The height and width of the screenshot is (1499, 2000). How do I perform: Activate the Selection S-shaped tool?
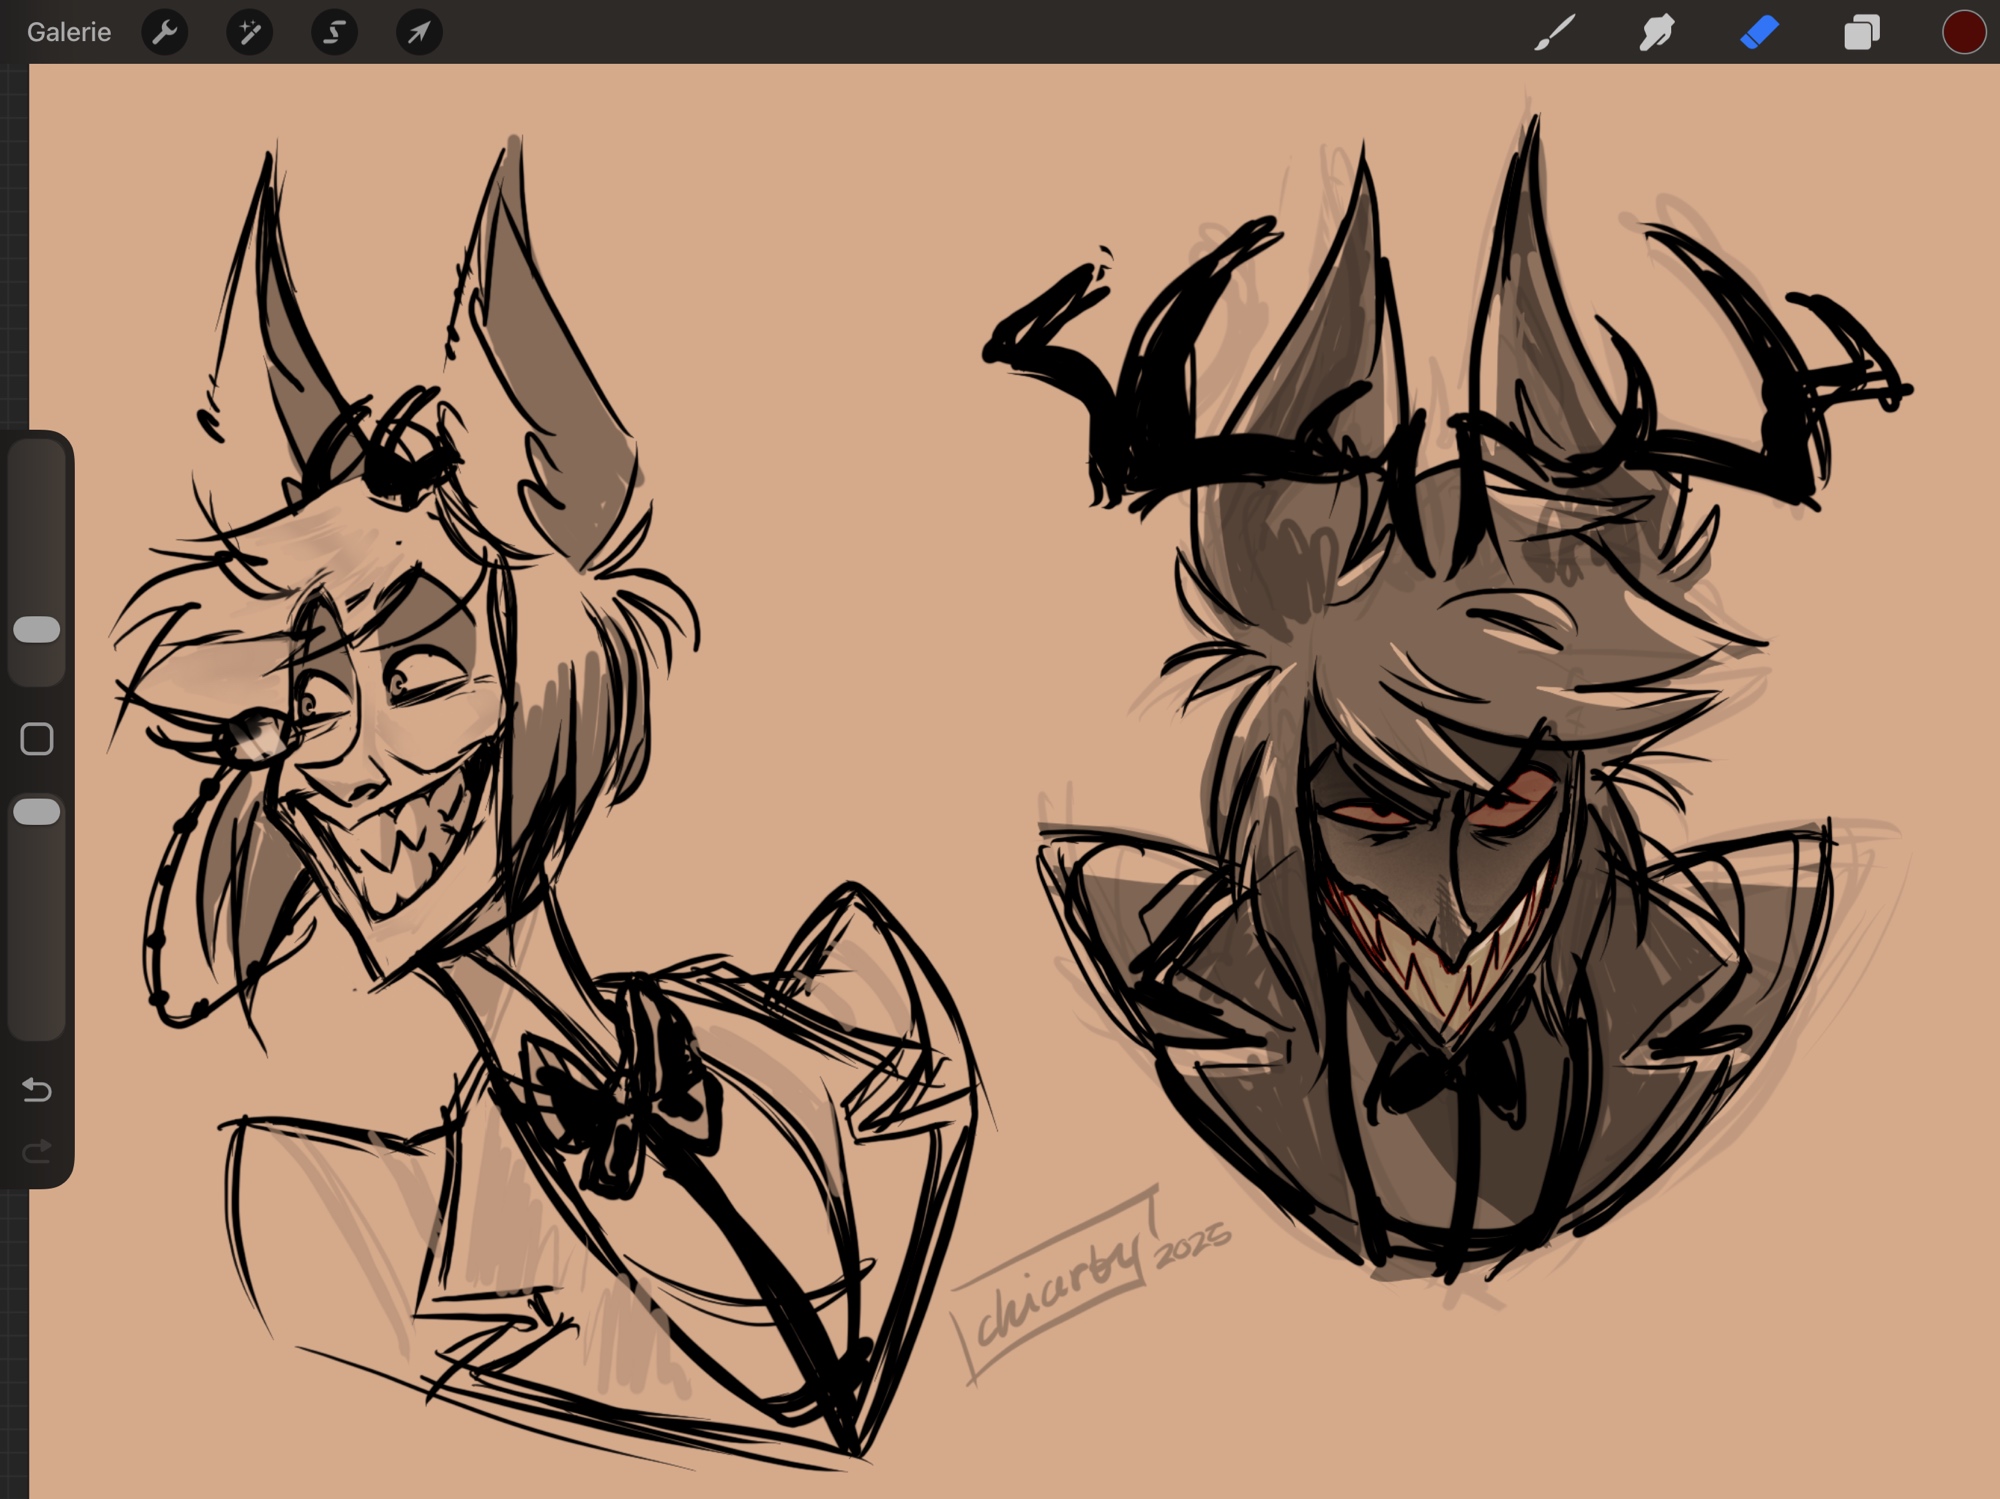pyautogui.click(x=334, y=33)
